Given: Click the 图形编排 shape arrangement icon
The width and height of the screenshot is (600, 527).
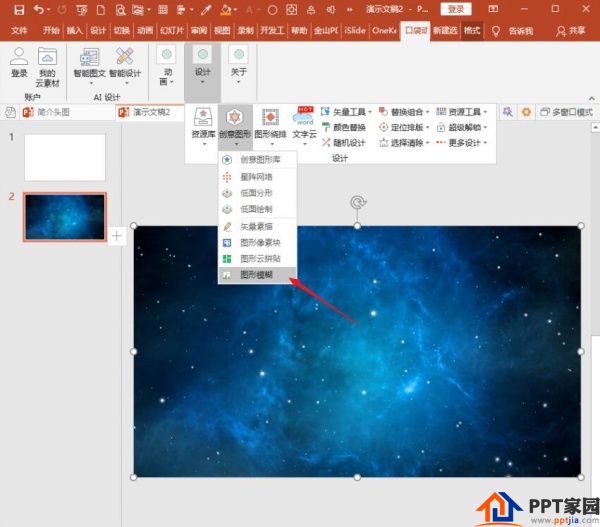Looking at the screenshot, I should click(271, 127).
